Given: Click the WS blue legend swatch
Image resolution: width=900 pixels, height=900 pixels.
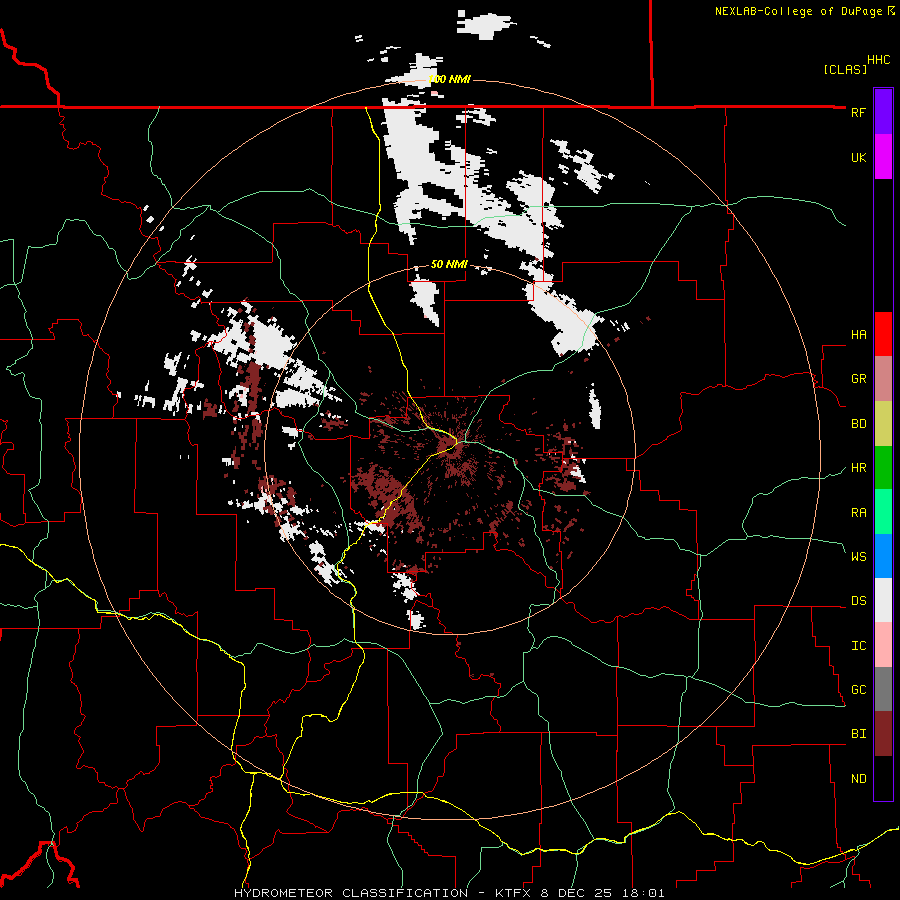Looking at the screenshot, I should click(883, 556).
